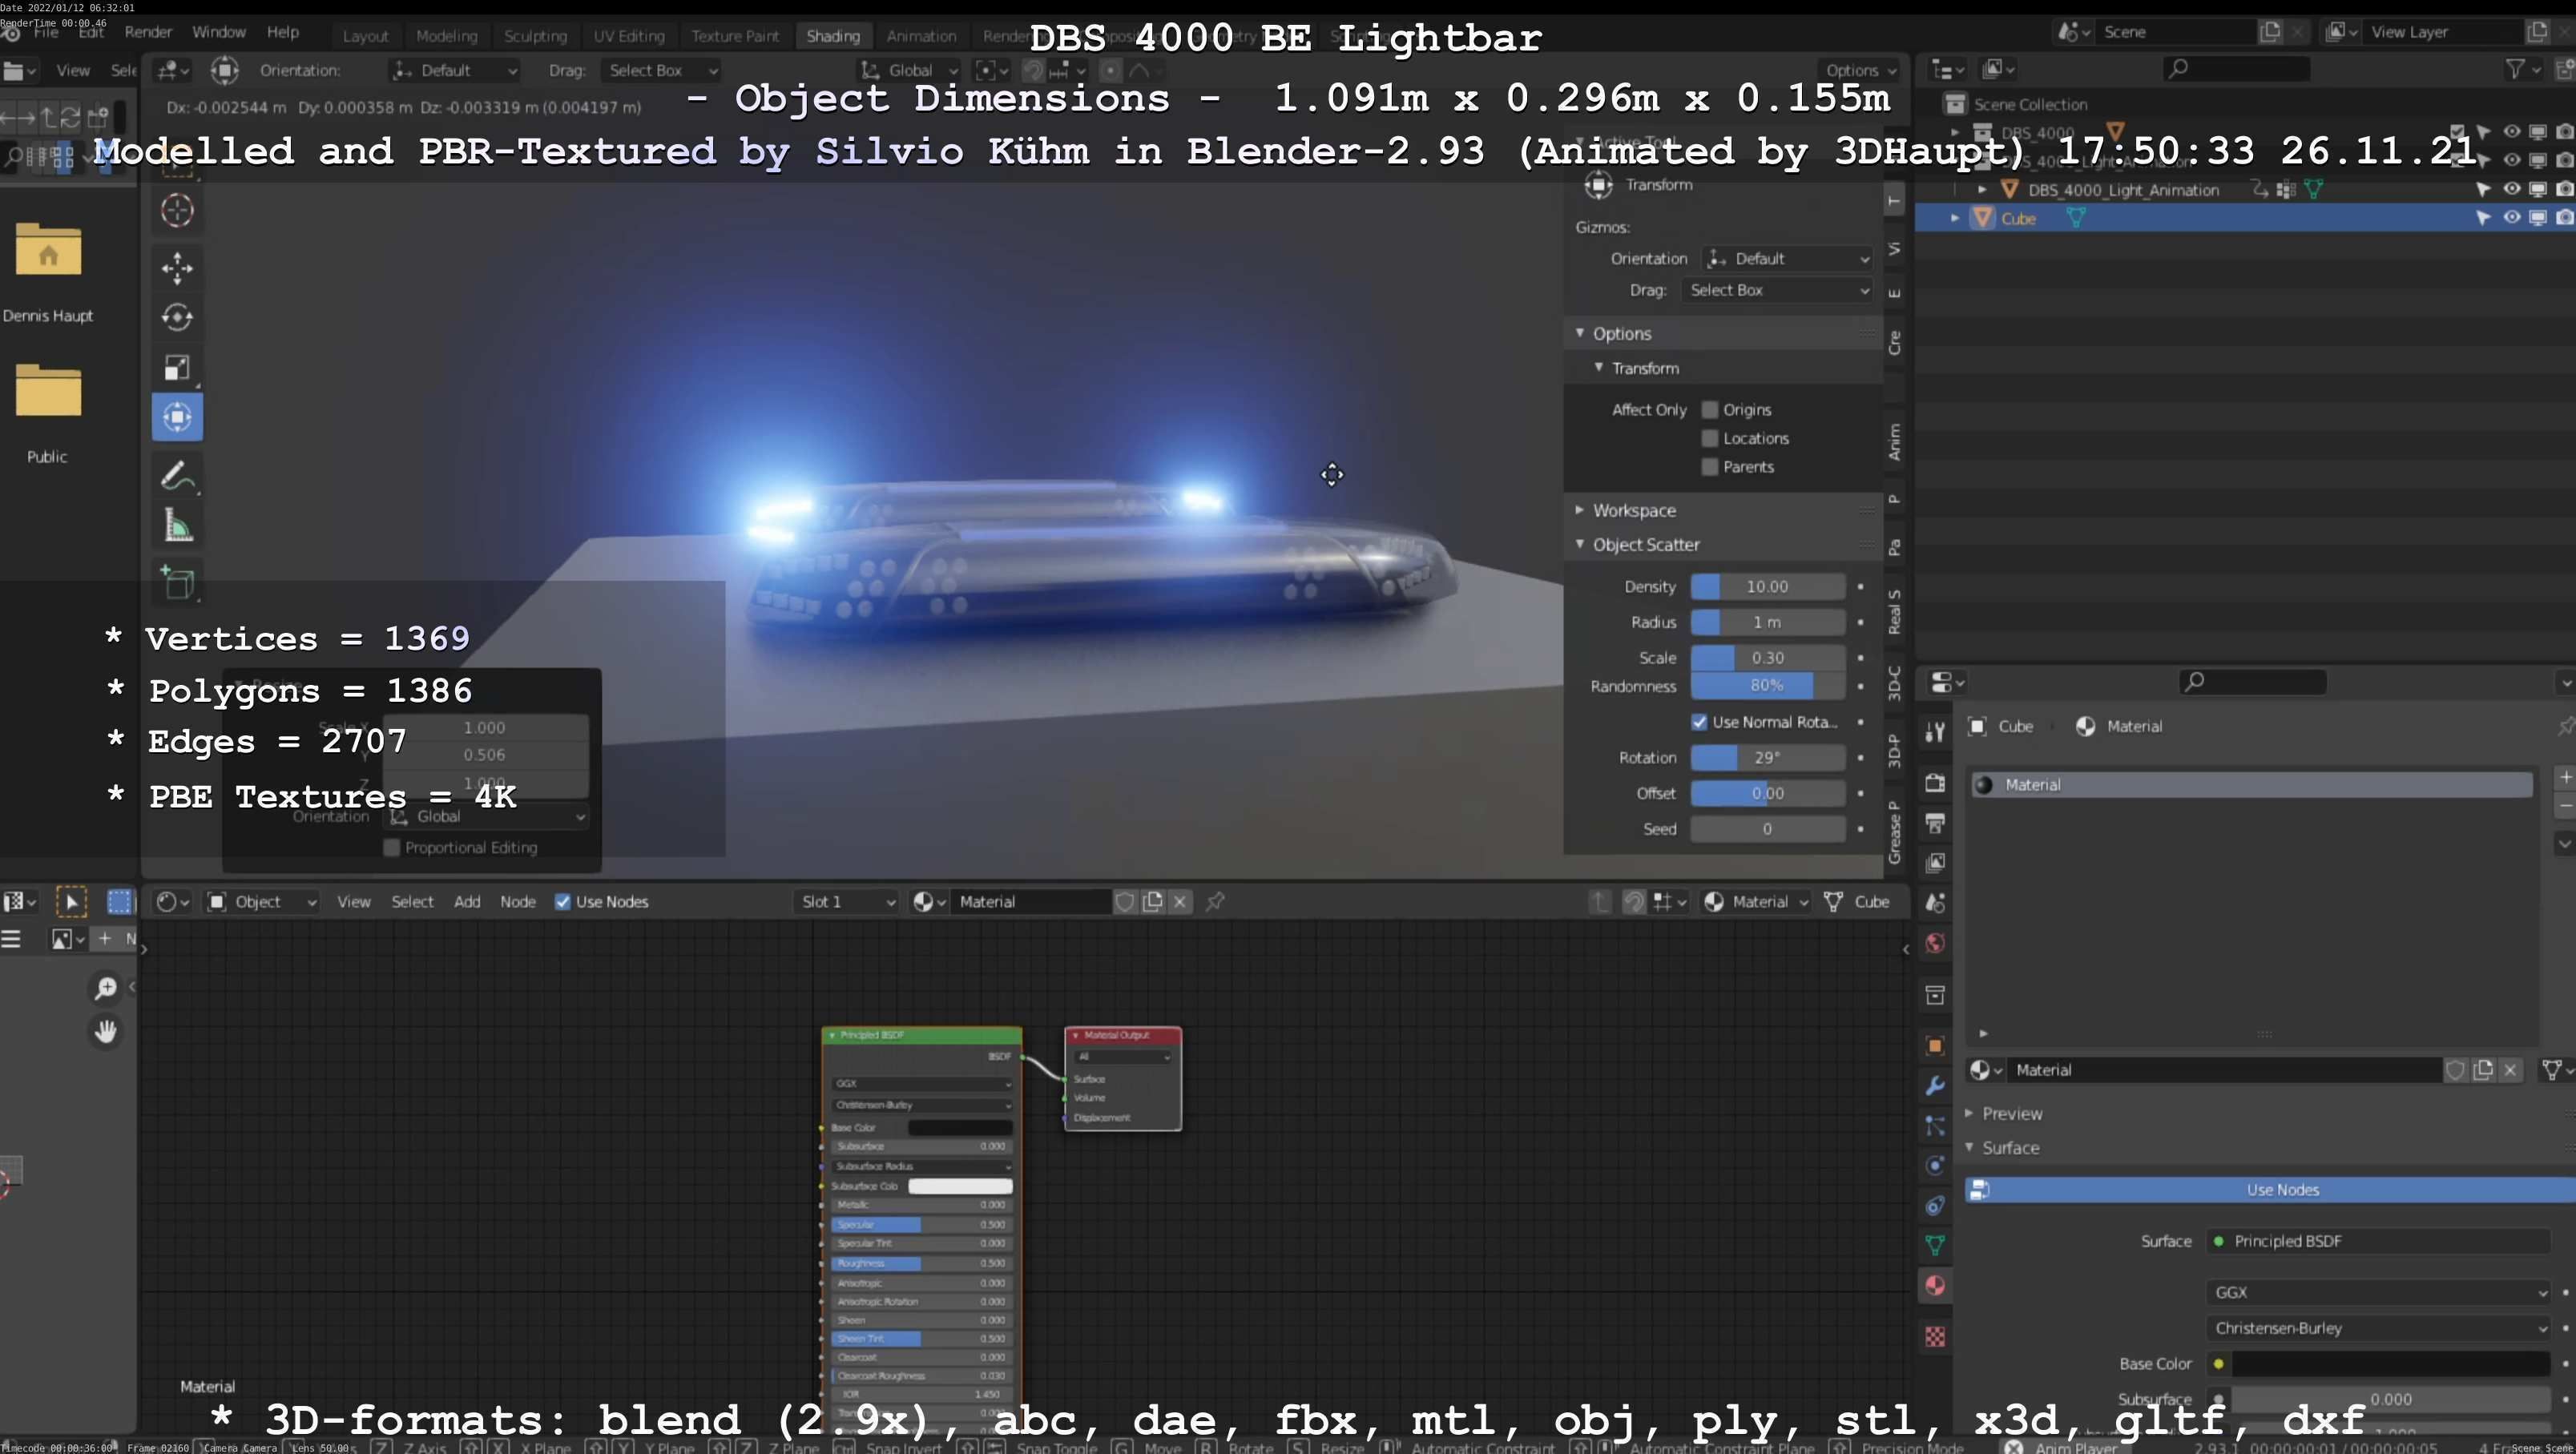Click Surface Principled BSDF shader button

[x=2377, y=1241]
